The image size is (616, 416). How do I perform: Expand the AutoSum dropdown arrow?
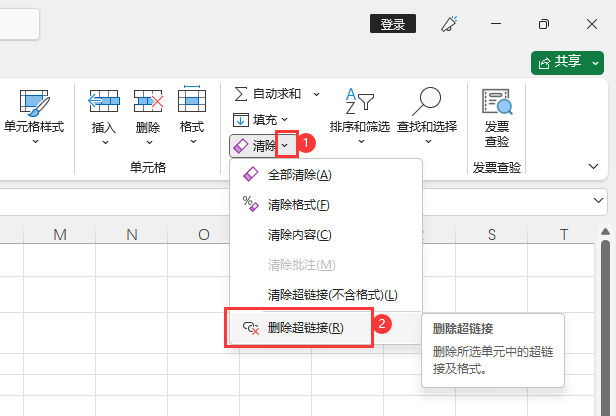[317, 93]
